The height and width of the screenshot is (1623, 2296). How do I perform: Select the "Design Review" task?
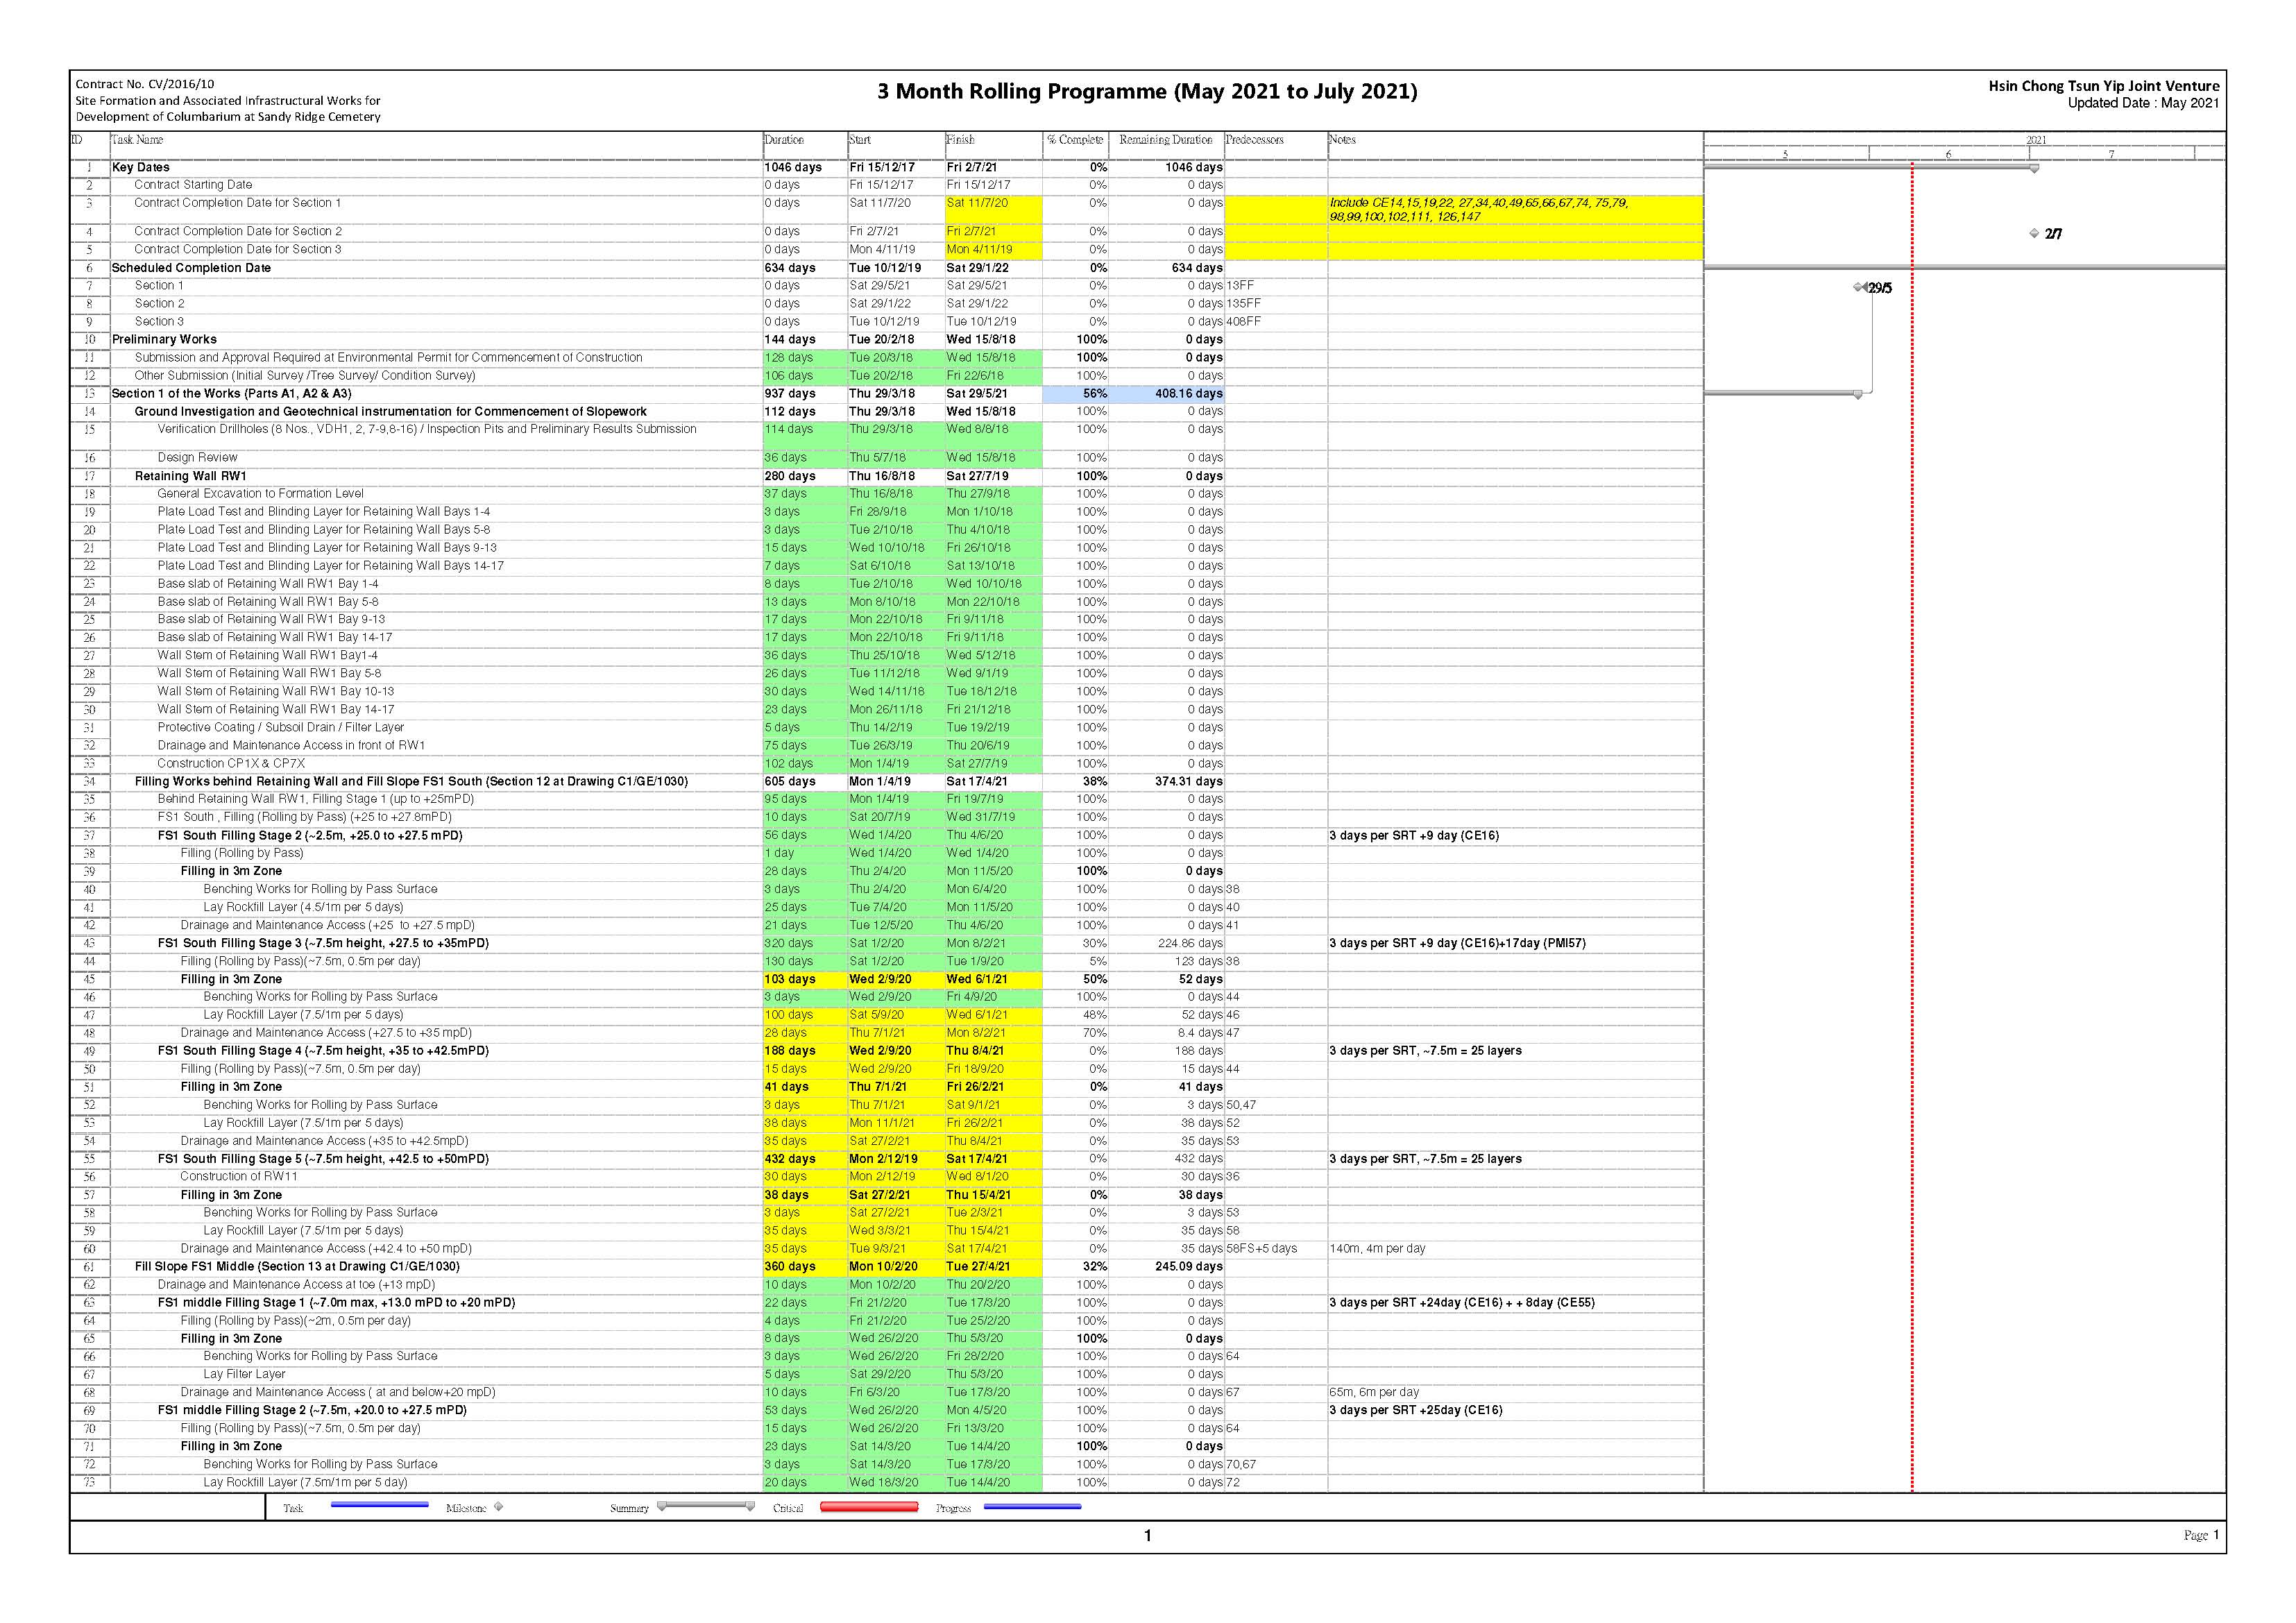(197, 458)
